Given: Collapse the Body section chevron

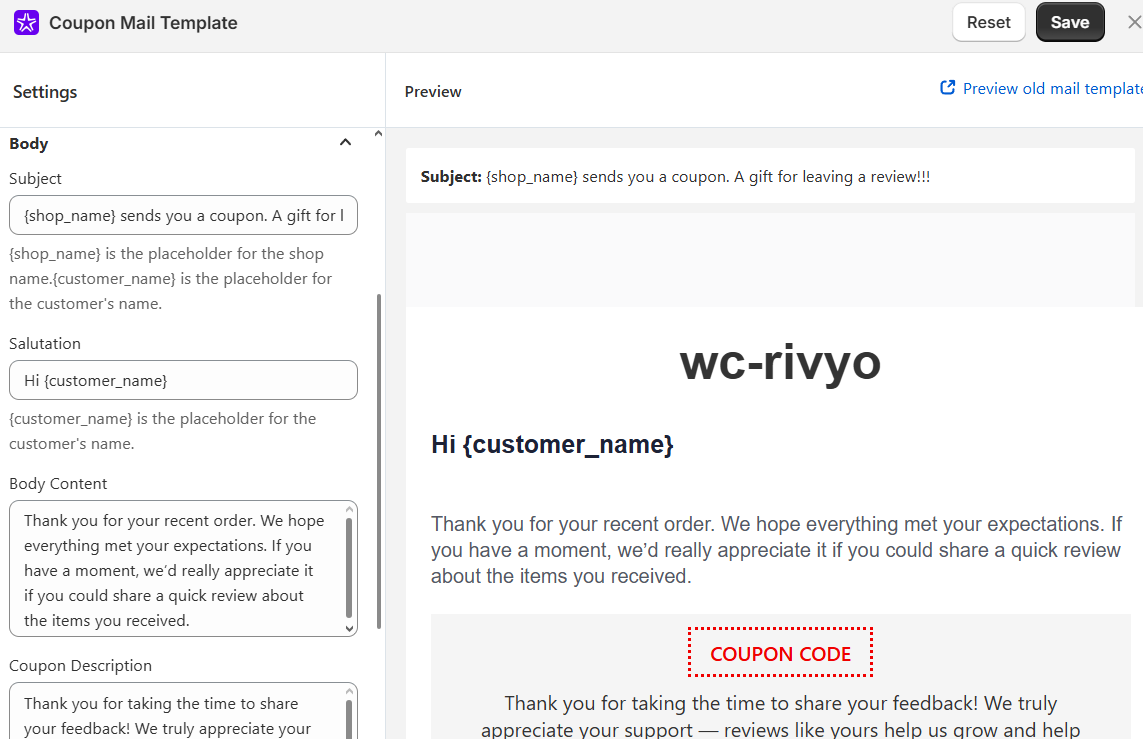Looking at the screenshot, I should (x=346, y=143).
